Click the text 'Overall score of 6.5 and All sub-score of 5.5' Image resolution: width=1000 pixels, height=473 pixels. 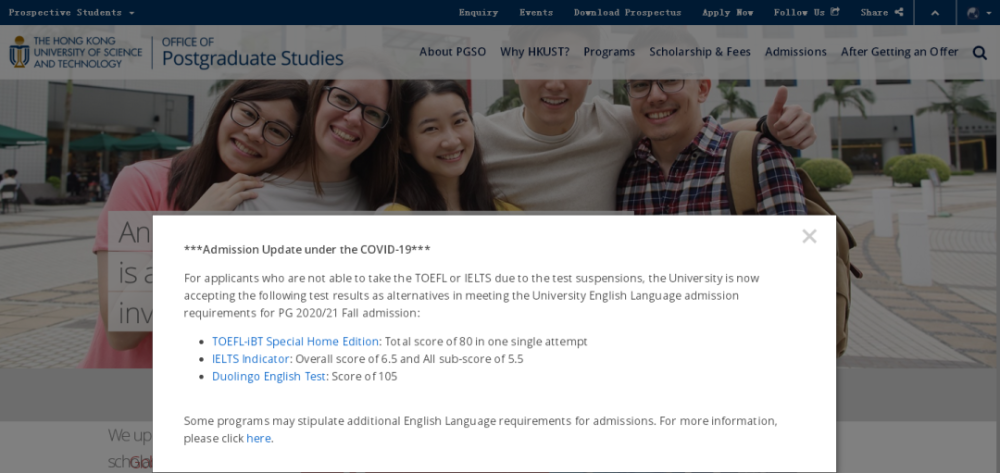(409, 359)
